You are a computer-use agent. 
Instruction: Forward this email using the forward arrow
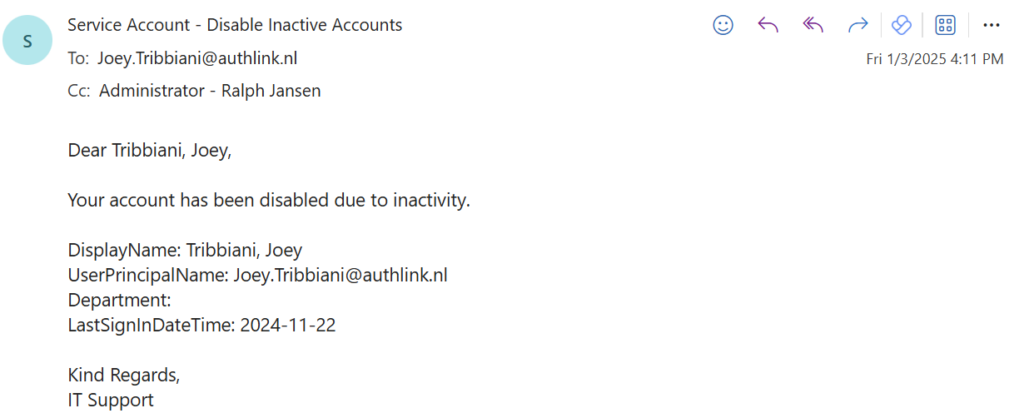pos(858,25)
